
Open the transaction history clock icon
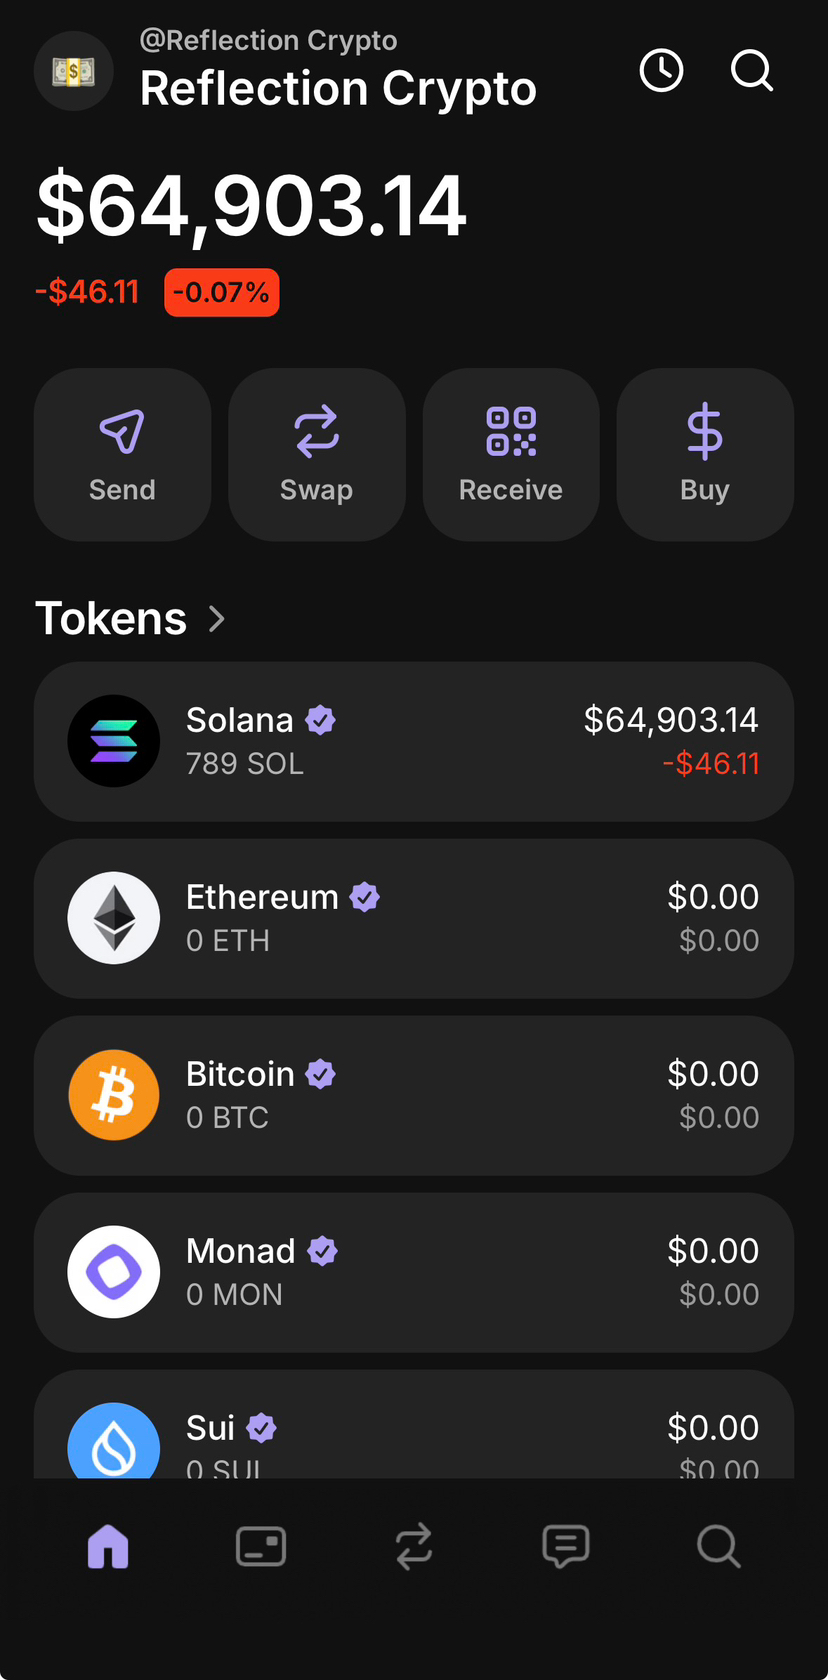(661, 71)
